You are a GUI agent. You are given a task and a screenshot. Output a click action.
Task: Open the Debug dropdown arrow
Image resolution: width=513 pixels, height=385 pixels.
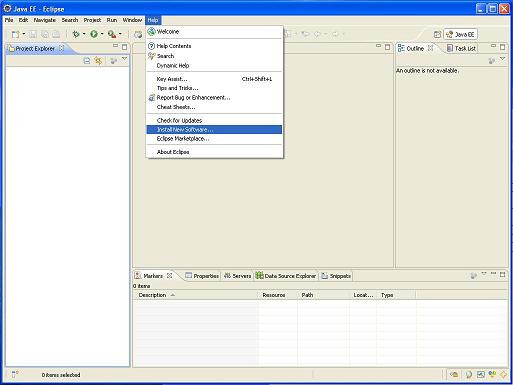click(x=84, y=34)
